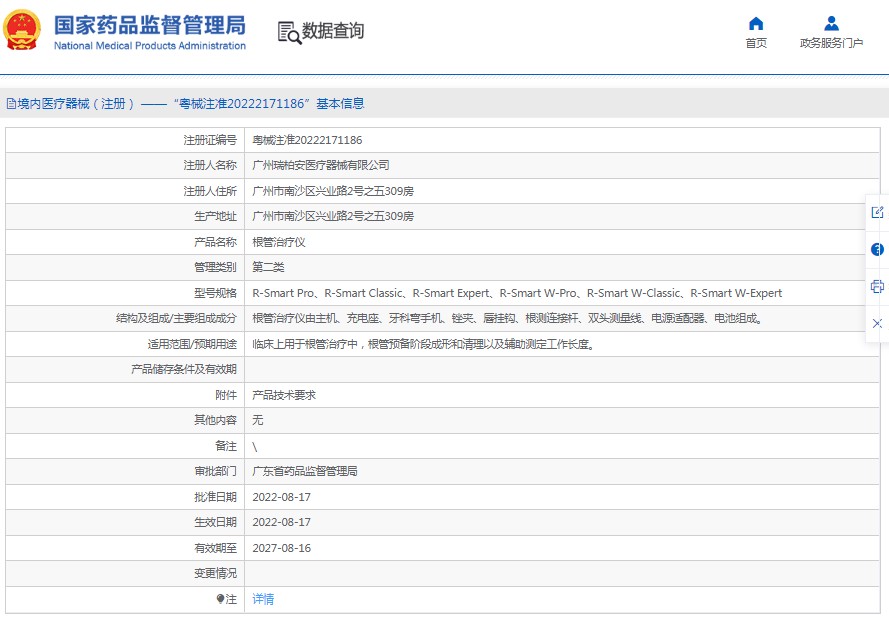Image resolution: width=889 pixels, height=621 pixels.
Task: Go to 首页 home icon
Action: [x=756, y=24]
